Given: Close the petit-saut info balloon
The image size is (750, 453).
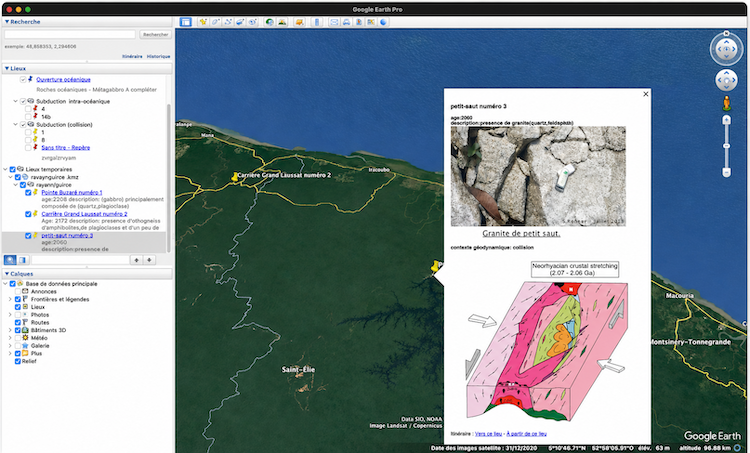Looking at the screenshot, I should pos(646,94).
